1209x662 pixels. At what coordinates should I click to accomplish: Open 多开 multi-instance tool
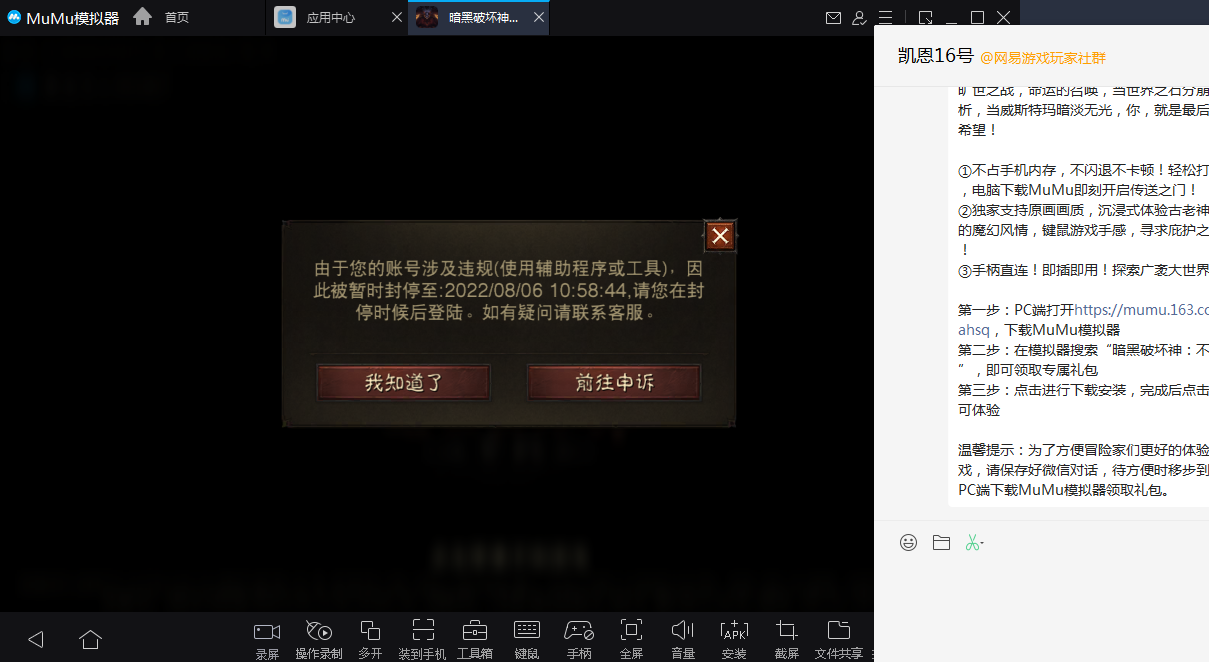(370, 639)
